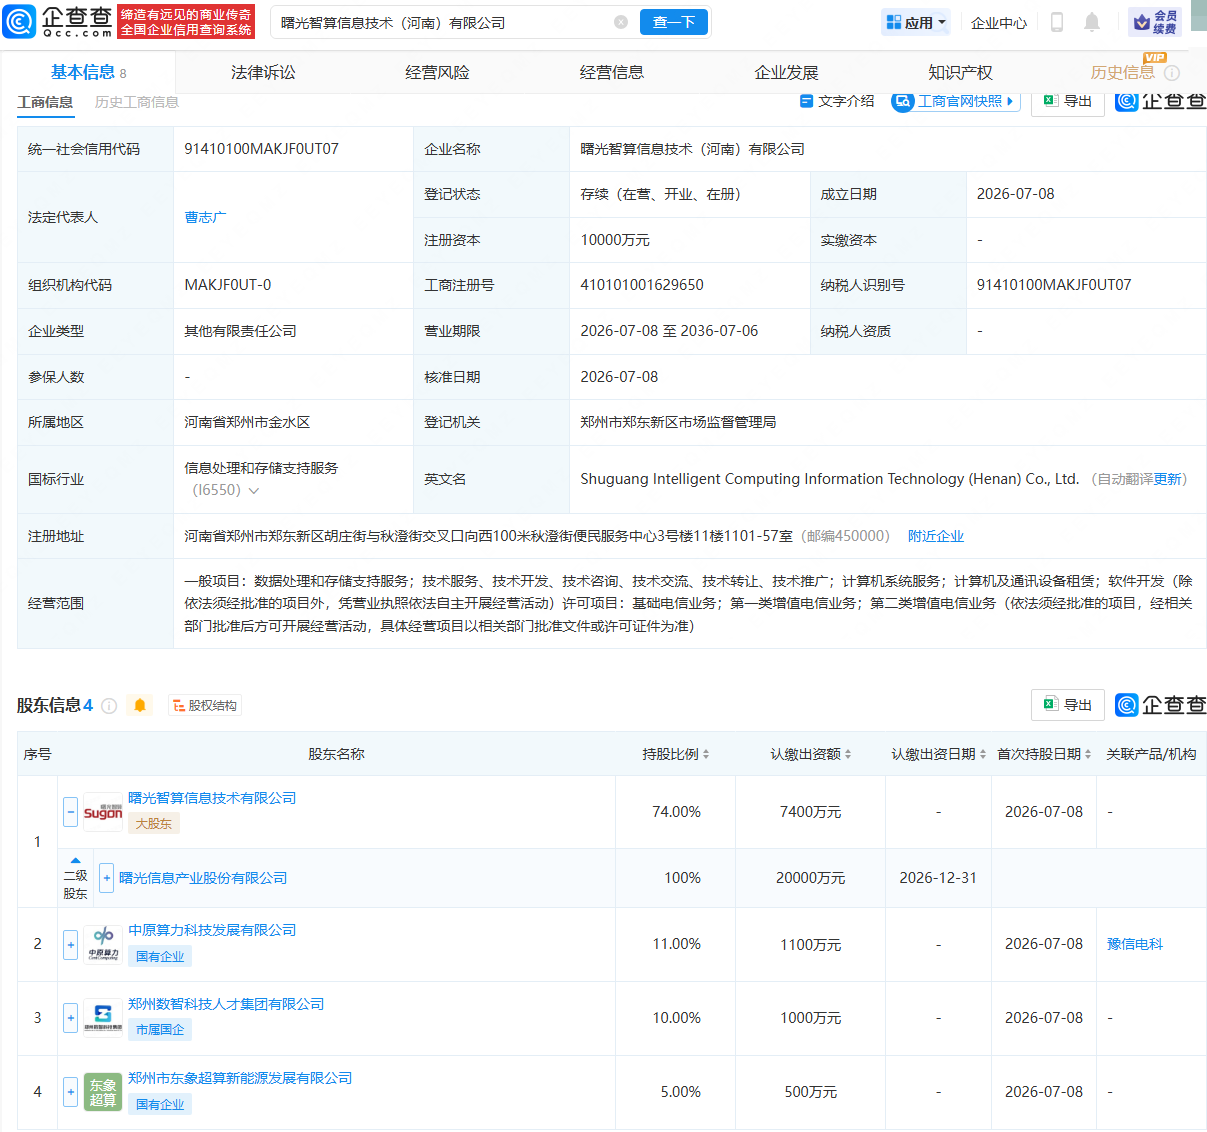Open notifications bell in the header
Screen dimensions: 1207x1132
coord(1092,22)
